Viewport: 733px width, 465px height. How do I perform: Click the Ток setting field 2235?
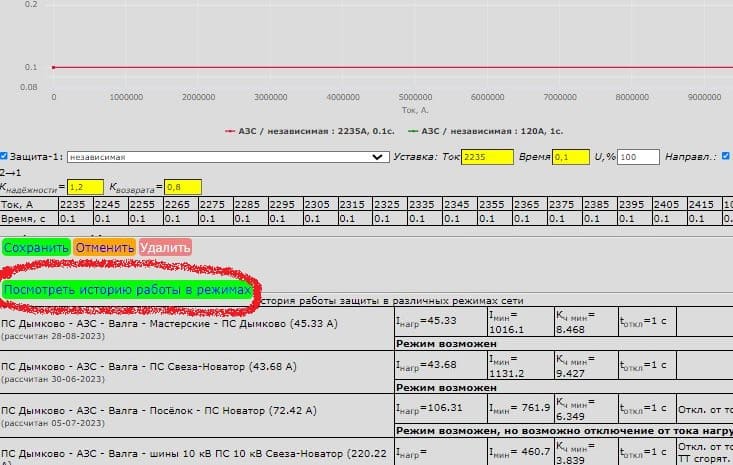click(487, 157)
